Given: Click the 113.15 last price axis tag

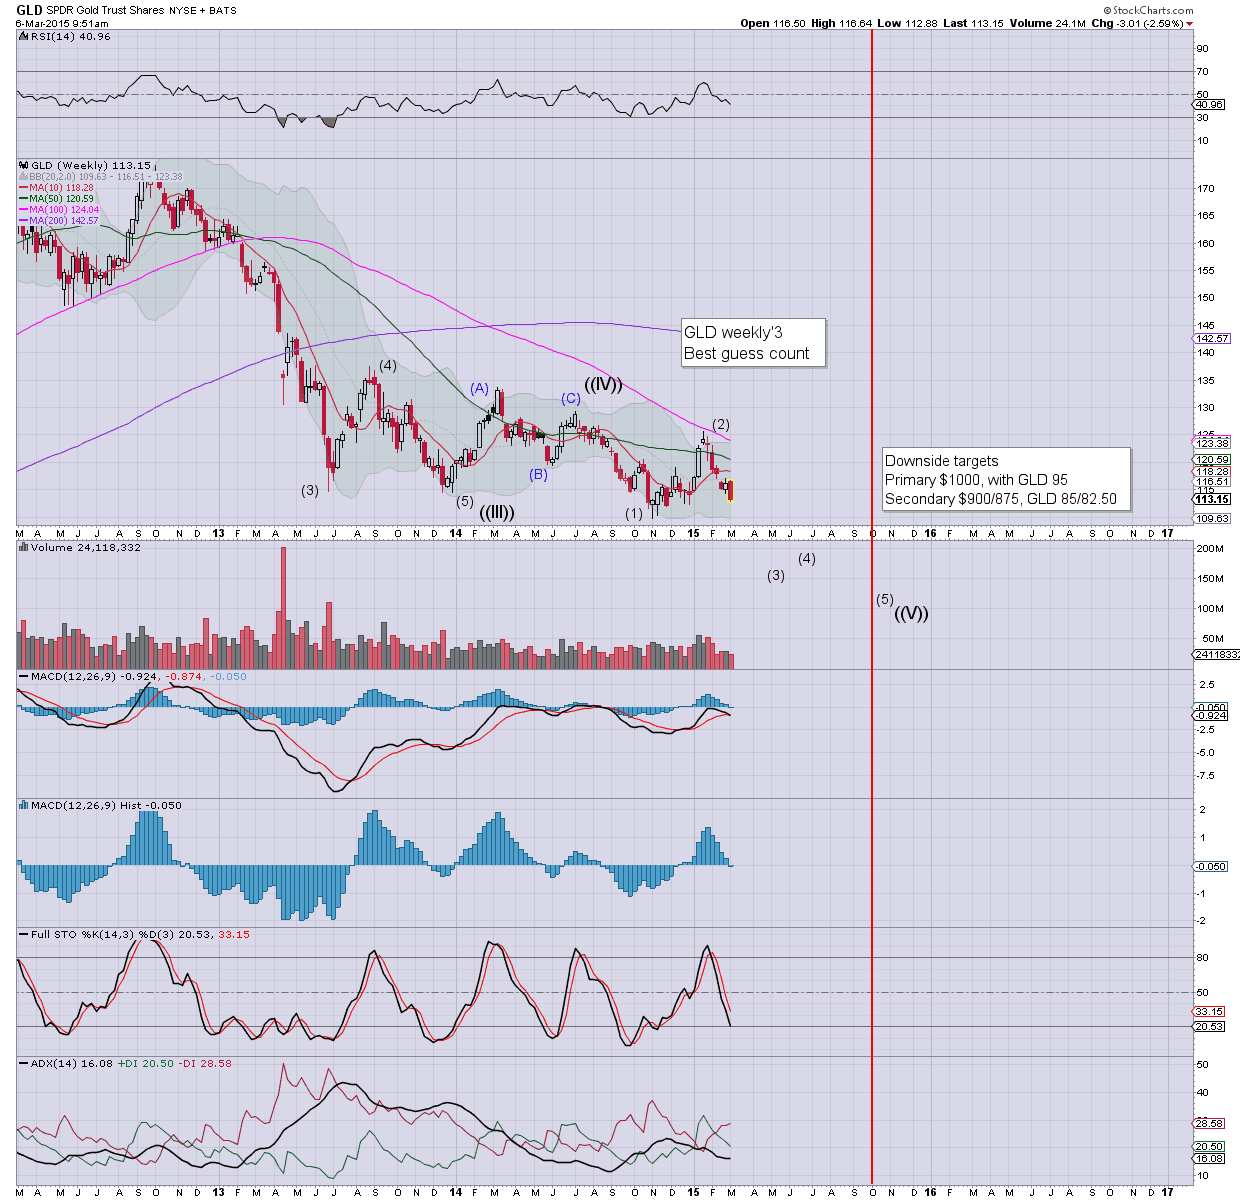Looking at the screenshot, I should coord(1212,499).
